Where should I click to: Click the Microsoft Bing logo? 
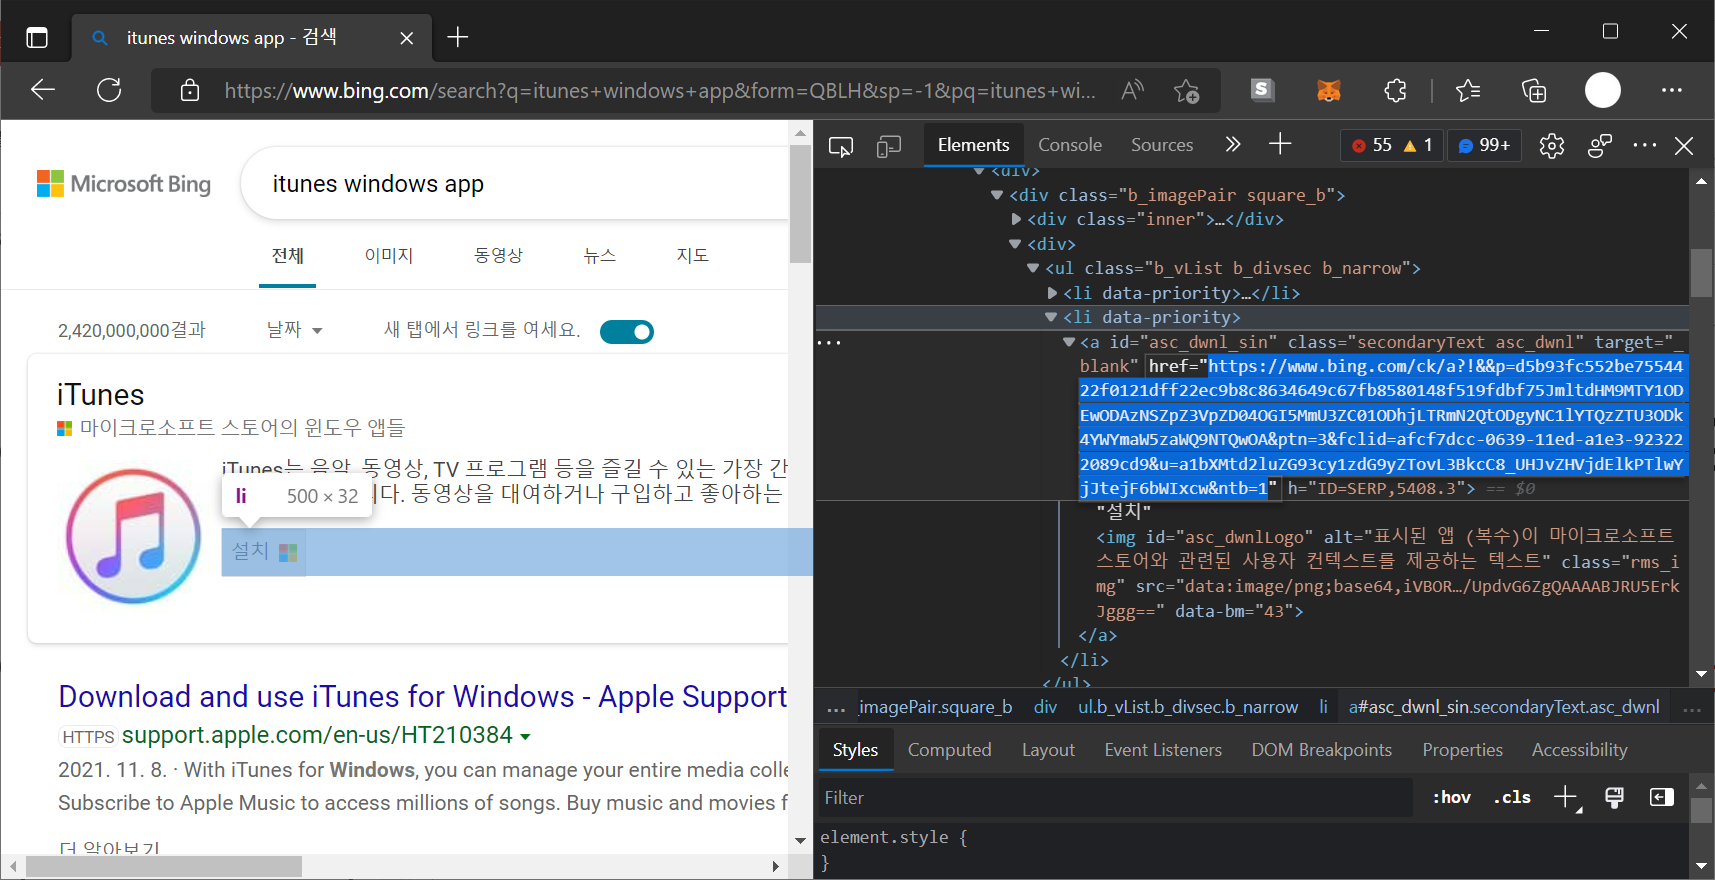[124, 184]
